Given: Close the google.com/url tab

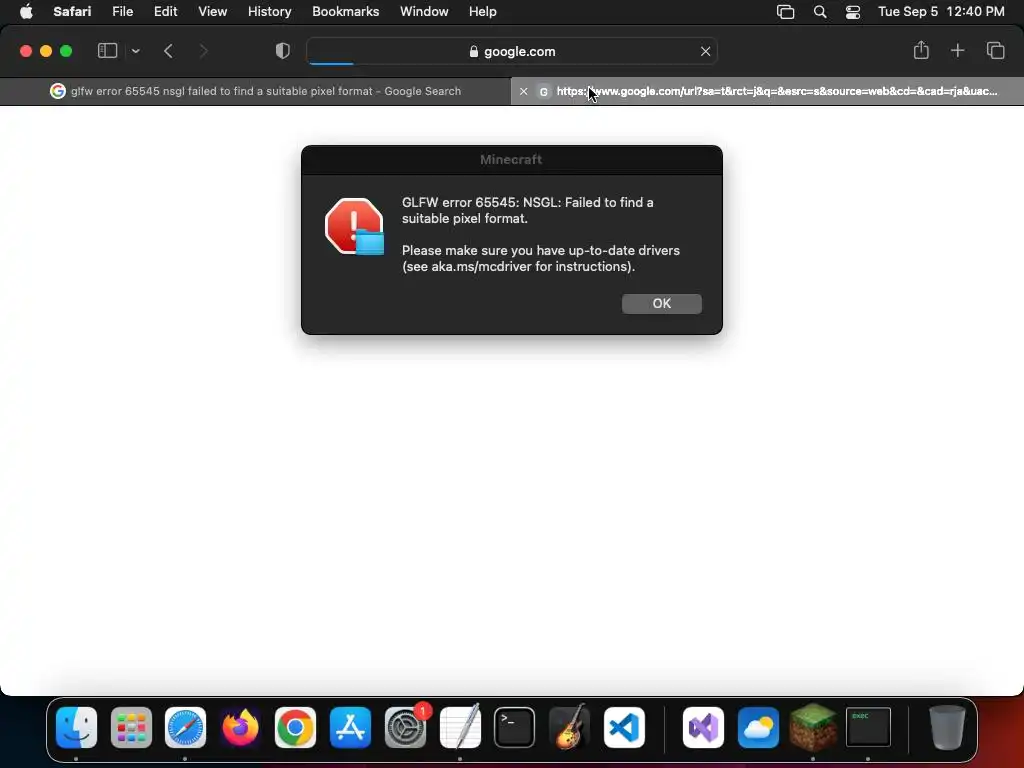Looking at the screenshot, I should click(x=523, y=91).
